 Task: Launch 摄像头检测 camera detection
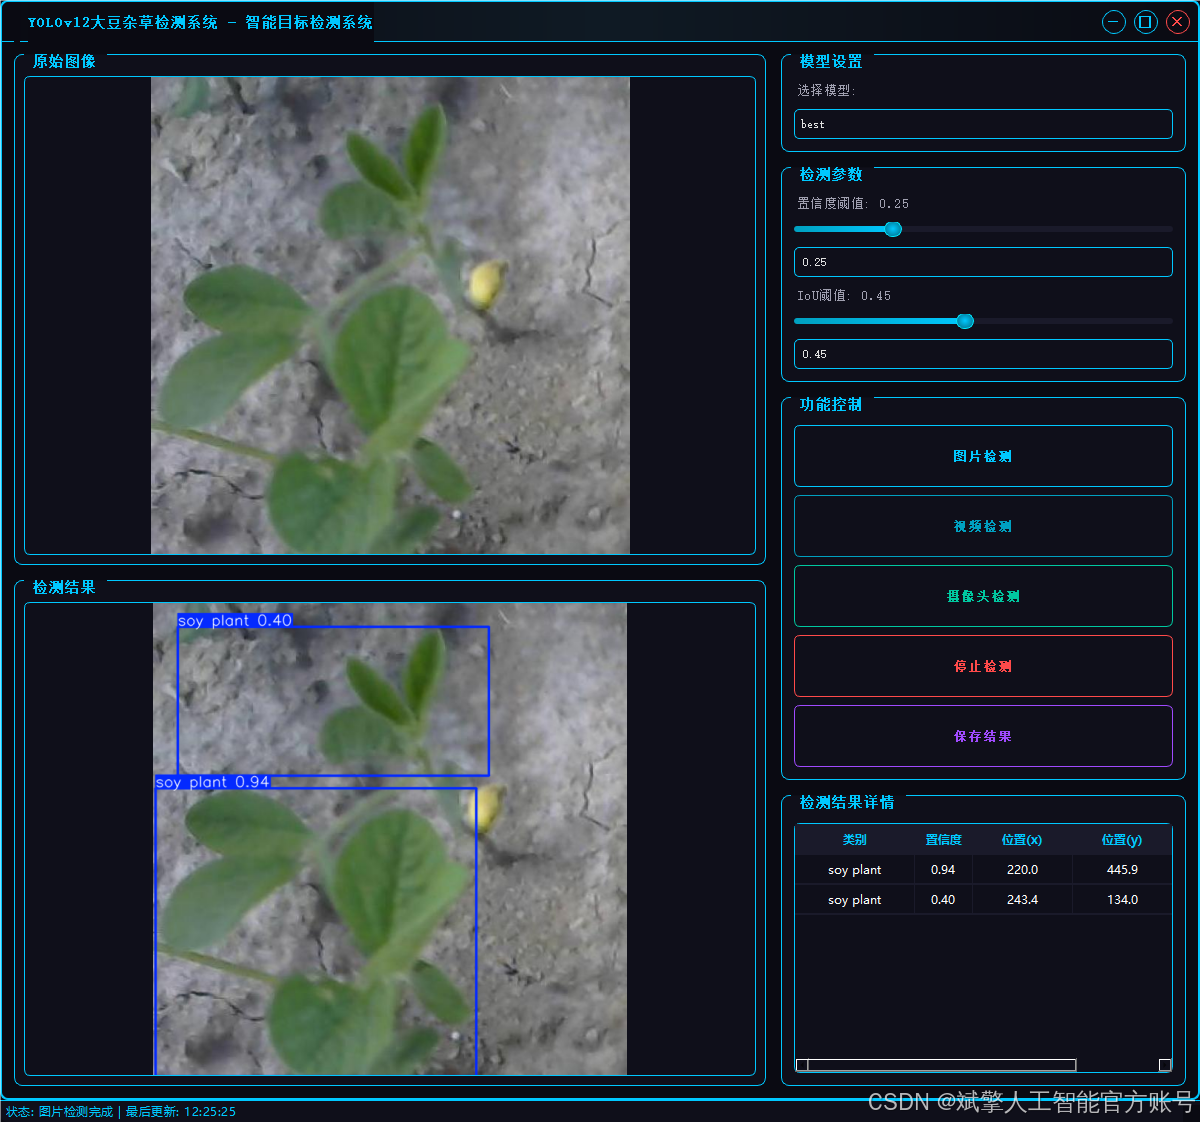click(983, 596)
